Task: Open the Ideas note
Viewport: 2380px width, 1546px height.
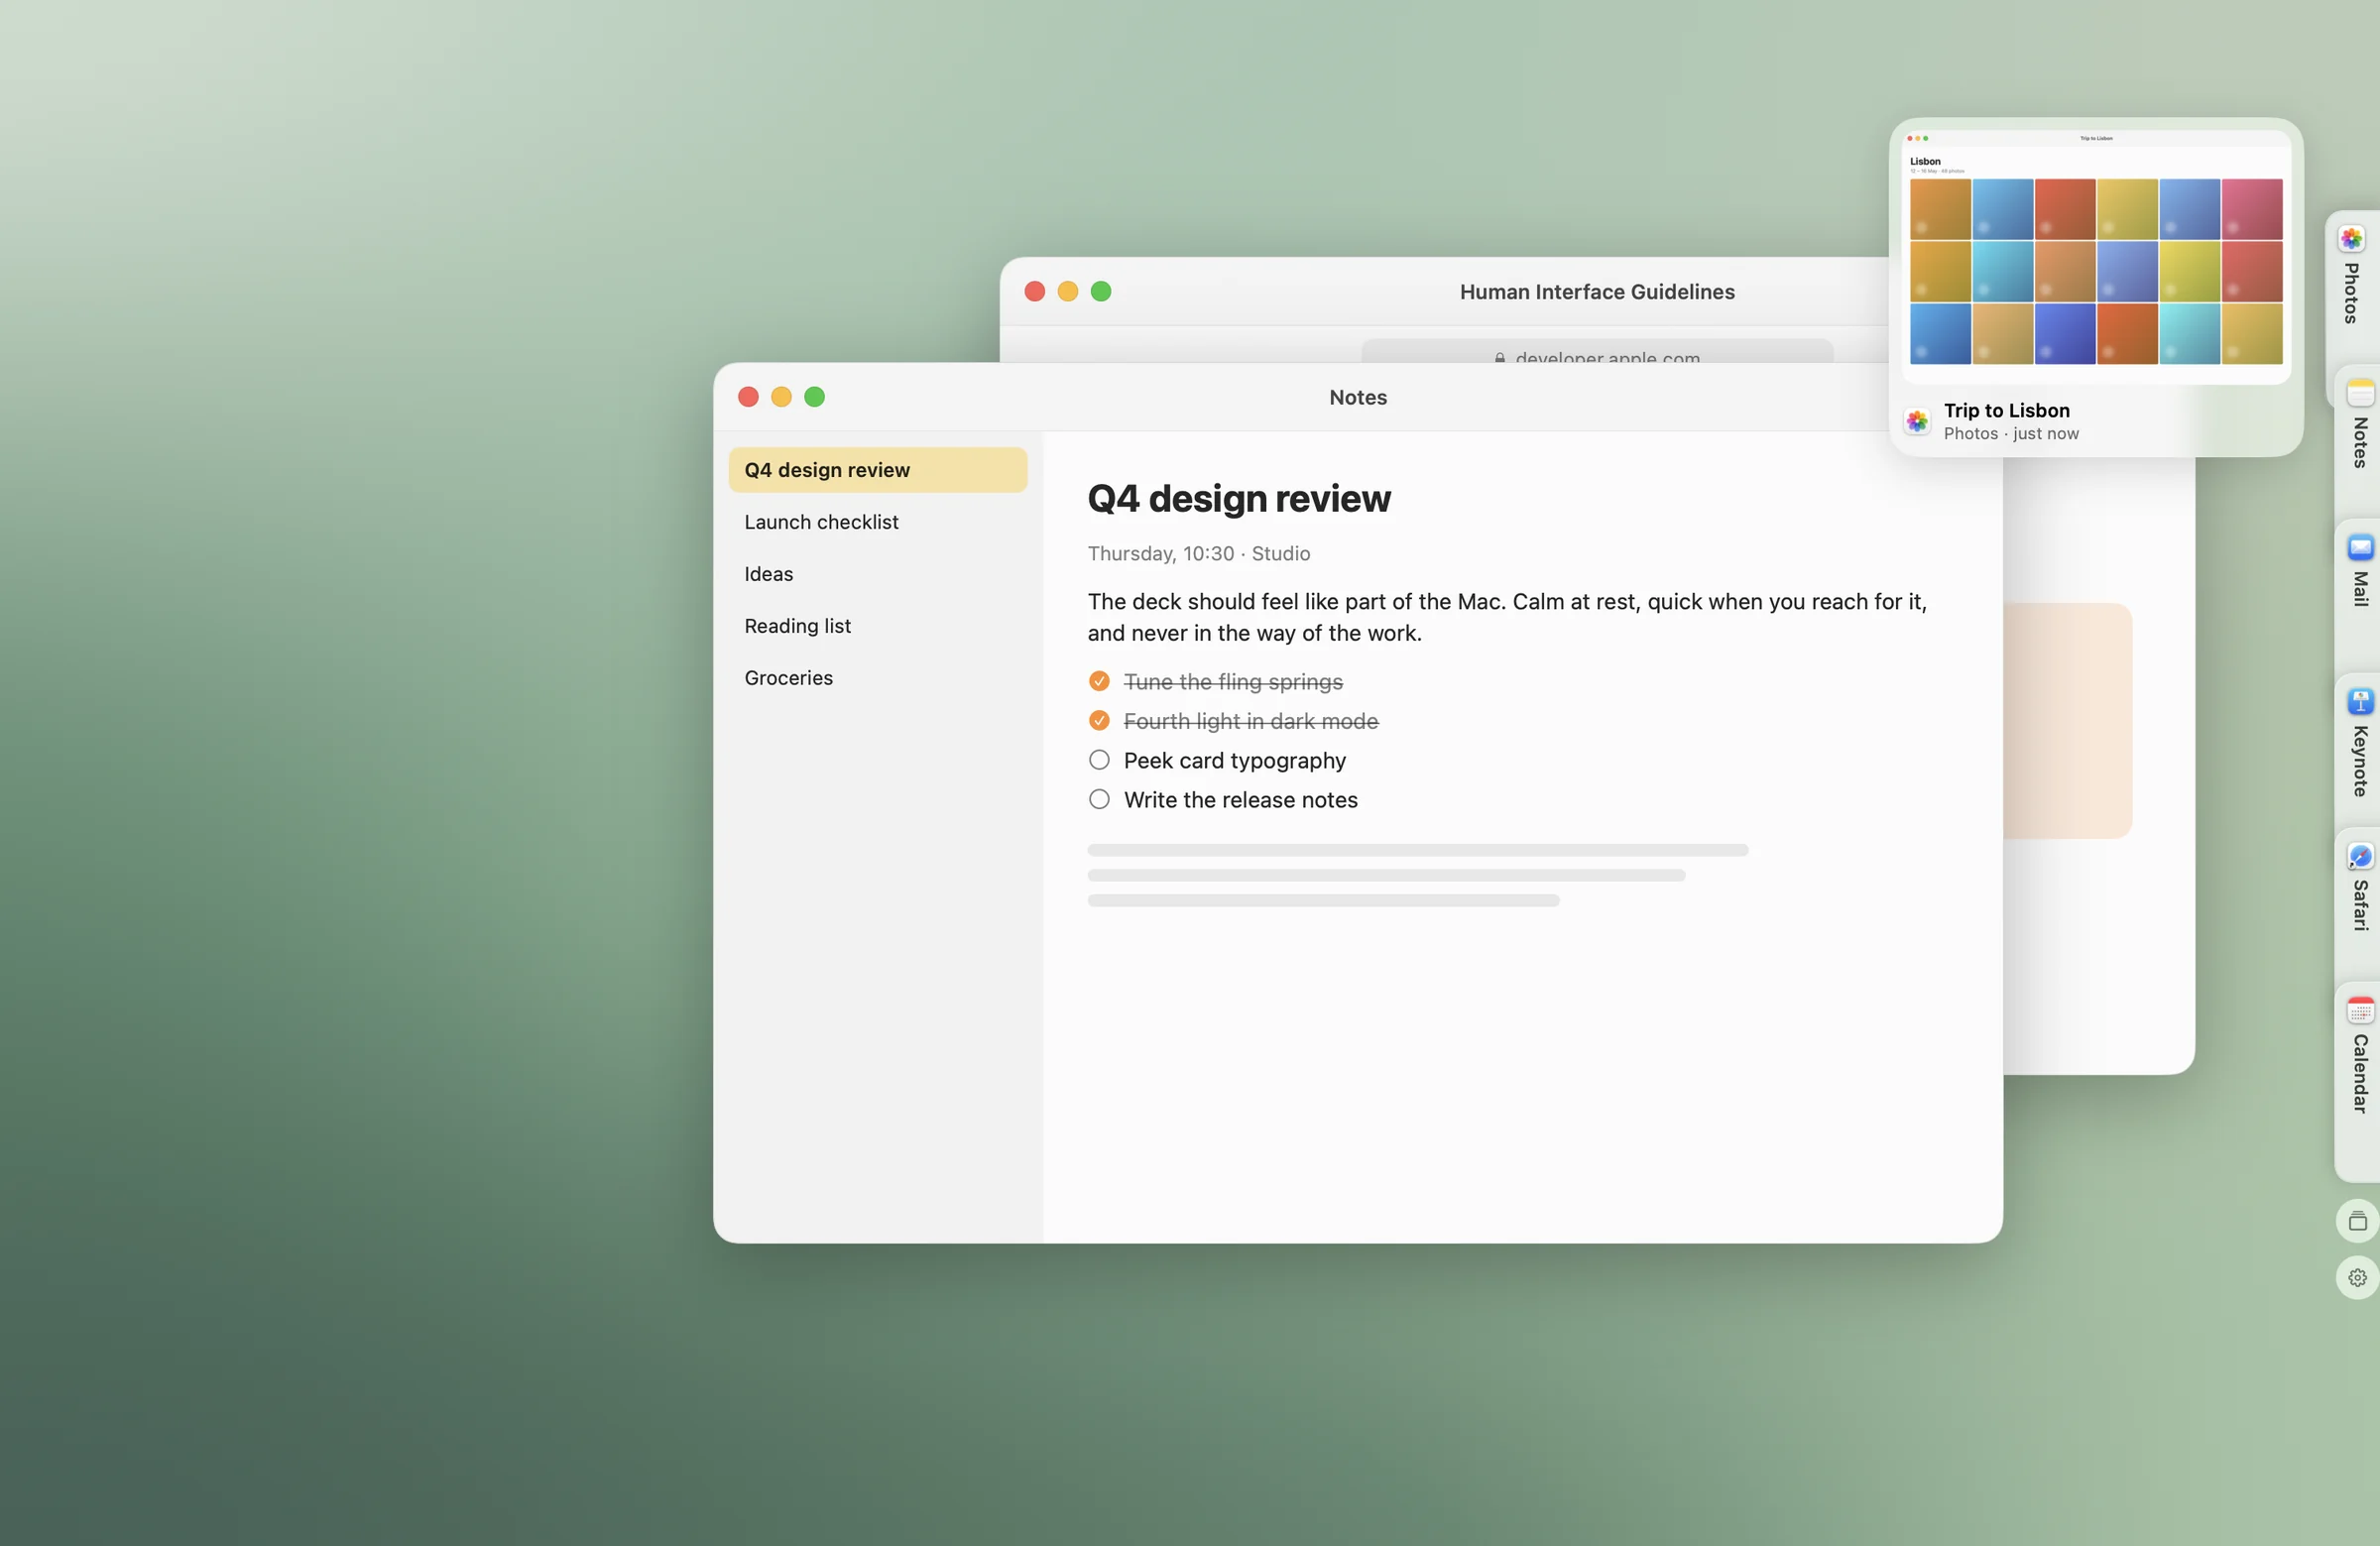Action: (877, 574)
